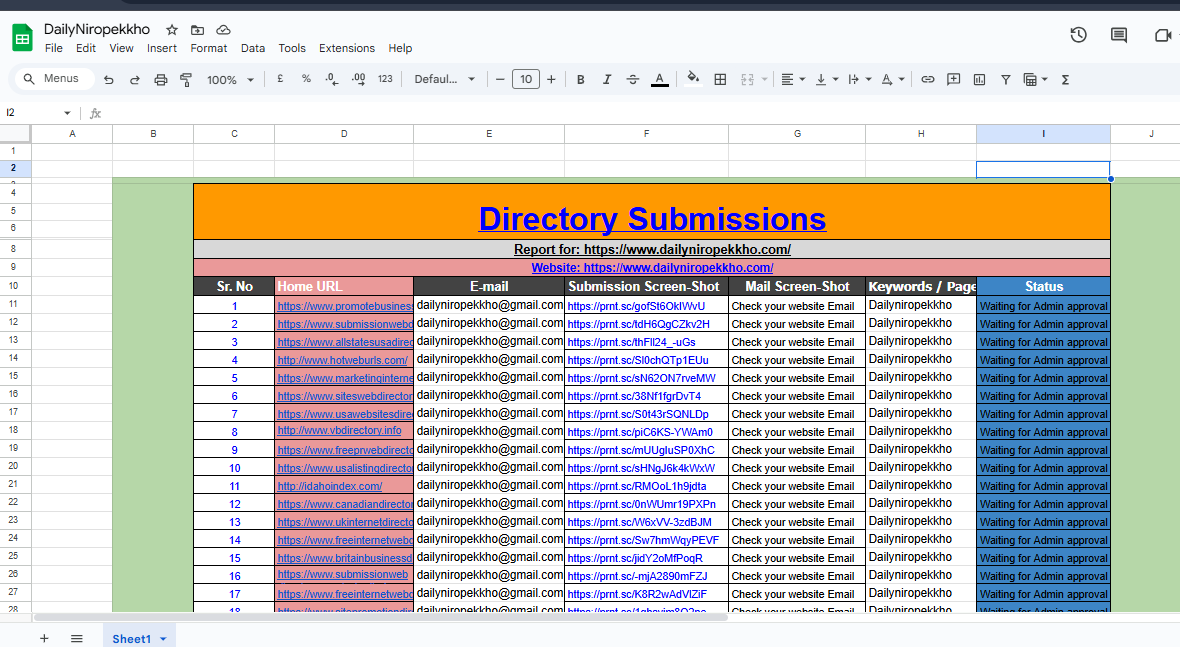Open the Extensions menu
The height and width of the screenshot is (647, 1180).
click(x=346, y=48)
